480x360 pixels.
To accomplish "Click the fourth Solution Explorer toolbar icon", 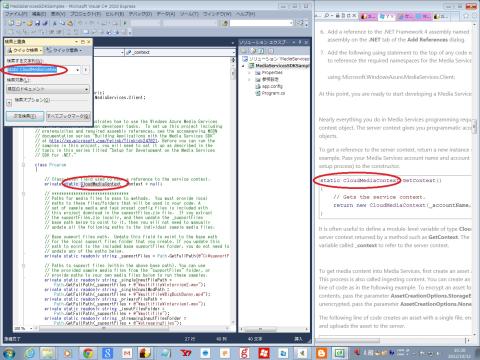I will click(x=270, y=51).
